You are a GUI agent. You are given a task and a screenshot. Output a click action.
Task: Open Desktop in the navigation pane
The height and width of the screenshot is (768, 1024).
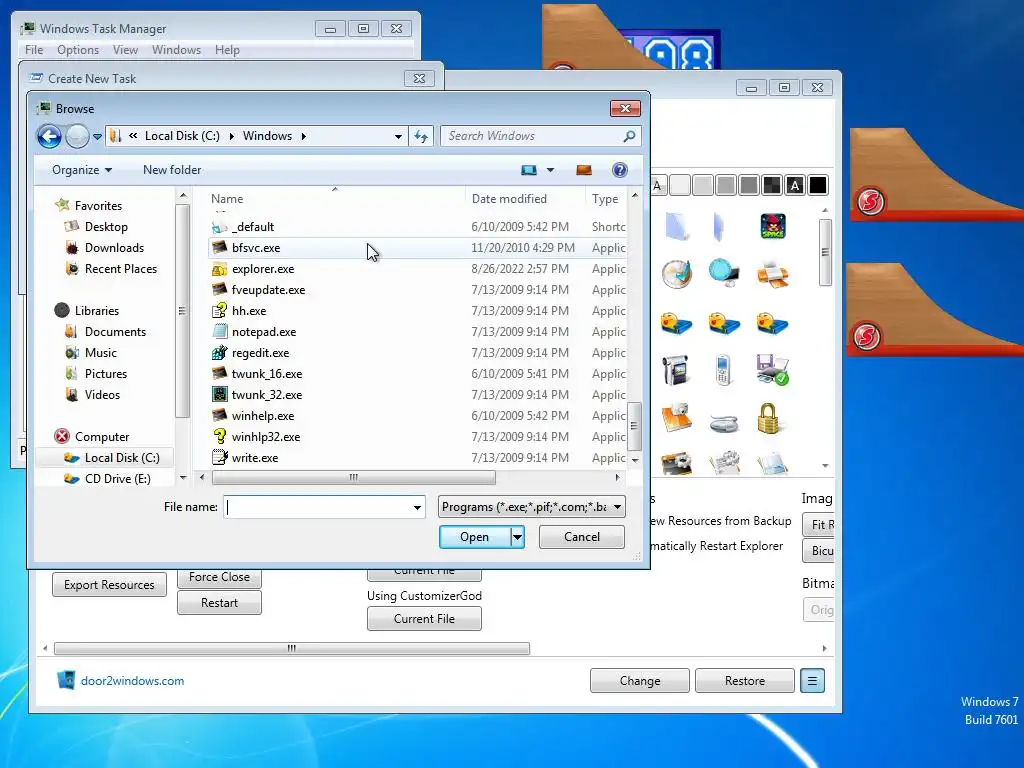coord(106,227)
